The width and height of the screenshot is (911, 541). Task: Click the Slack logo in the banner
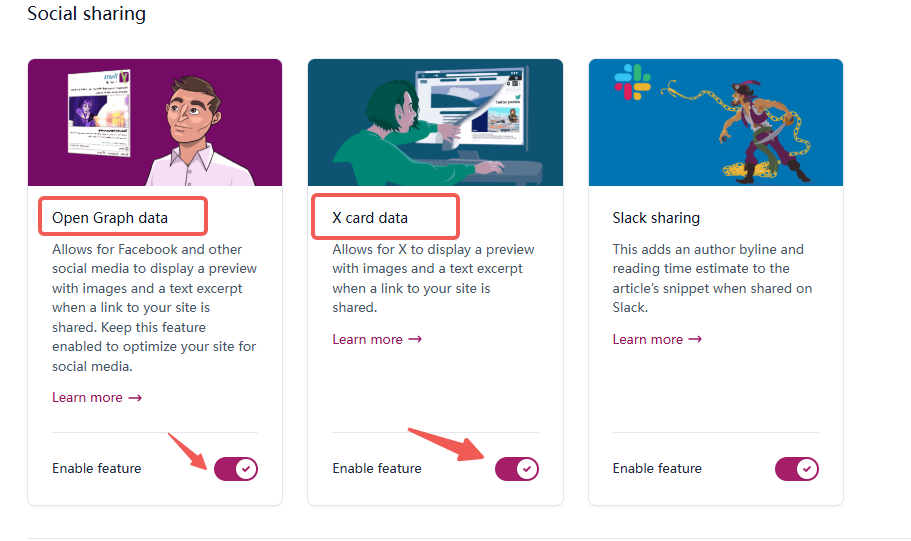coord(632,80)
